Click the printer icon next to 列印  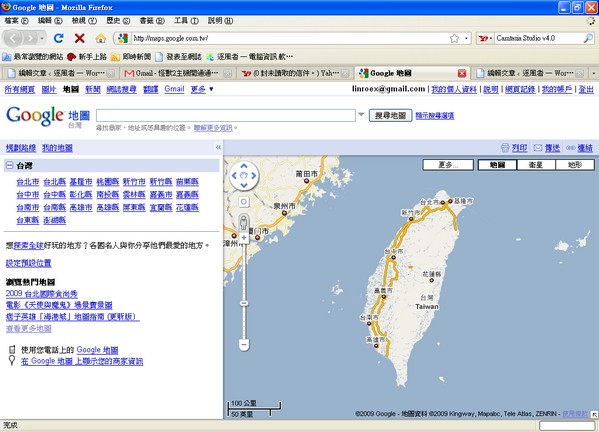[x=505, y=148]
